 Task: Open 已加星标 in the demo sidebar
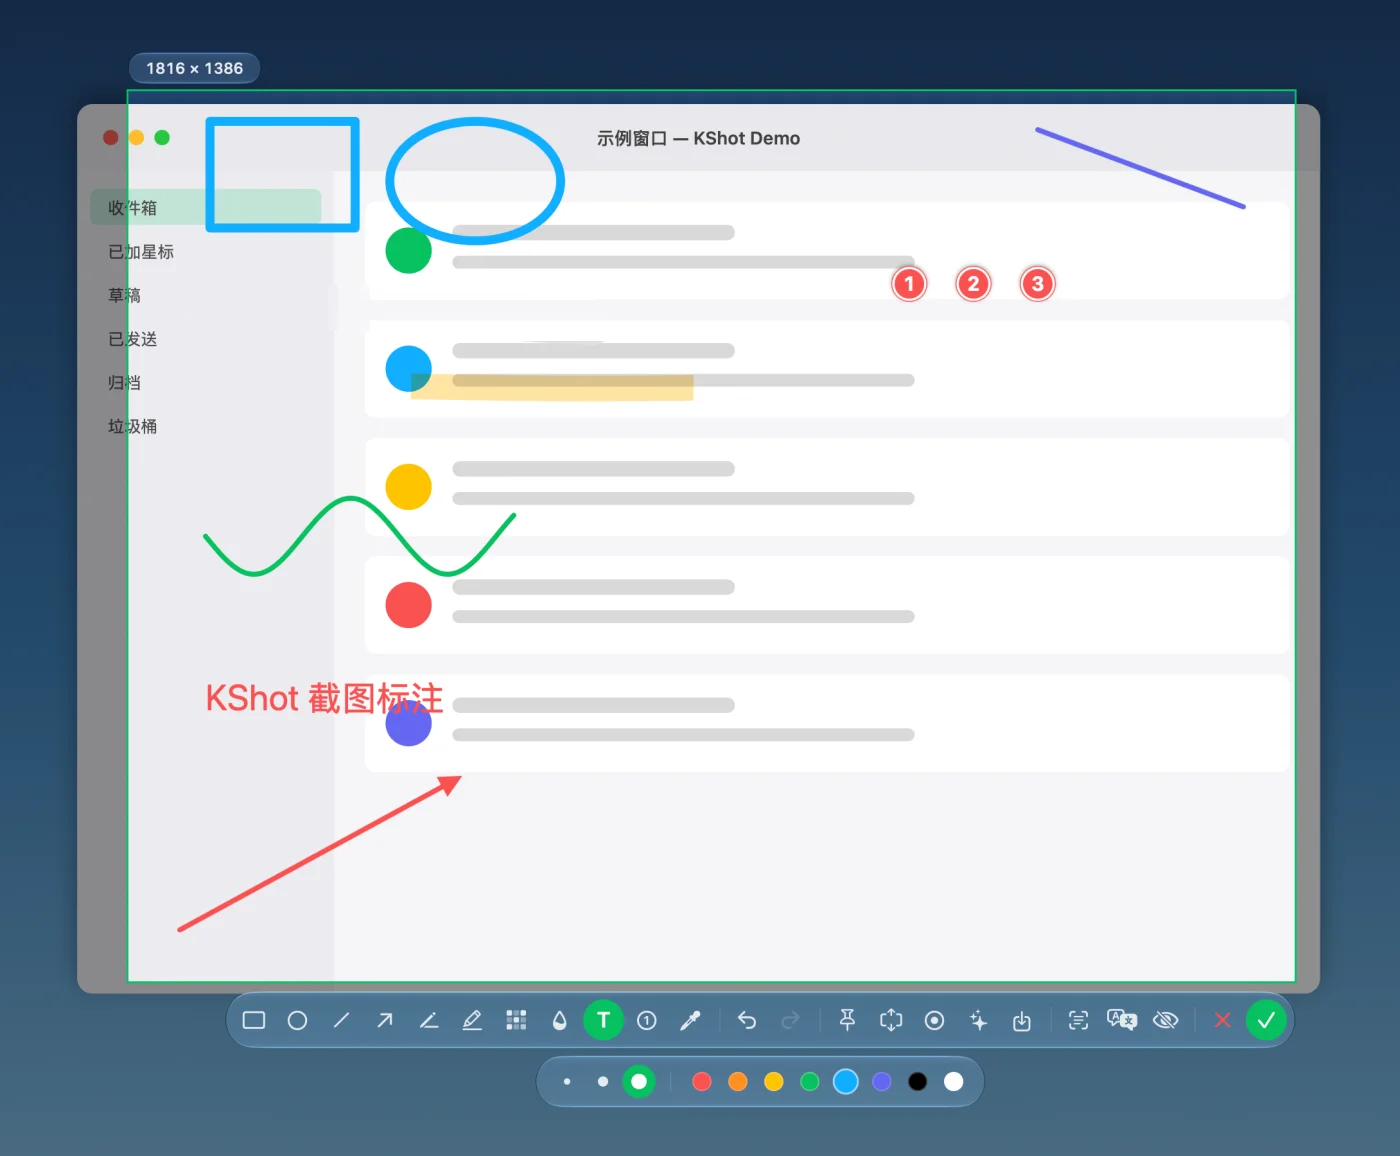141,252
